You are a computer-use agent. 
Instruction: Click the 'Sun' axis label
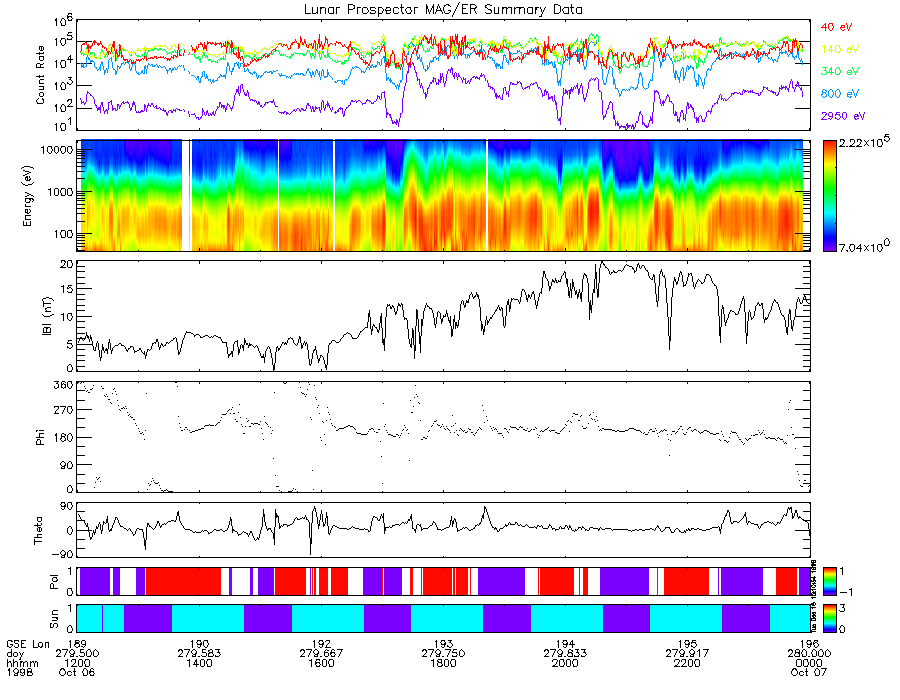[54, 619]
